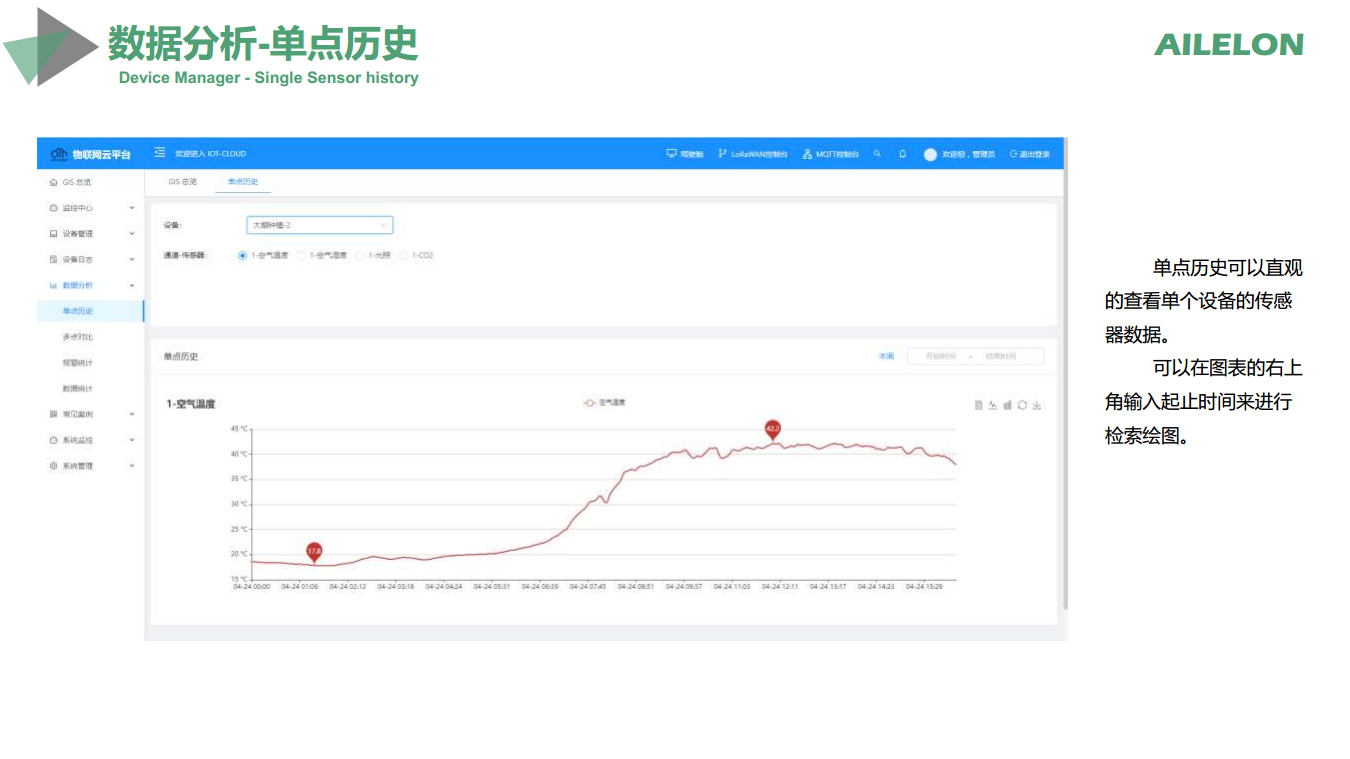Image resolution: width=1350 pixels, height=759 pixels.
Task: Click the round user avatar in header
Action: click(930, 154)
